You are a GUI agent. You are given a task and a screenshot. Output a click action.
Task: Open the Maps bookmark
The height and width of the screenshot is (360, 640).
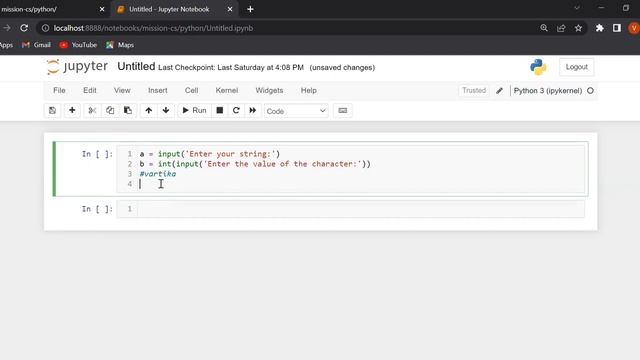(x=120, y=45)
